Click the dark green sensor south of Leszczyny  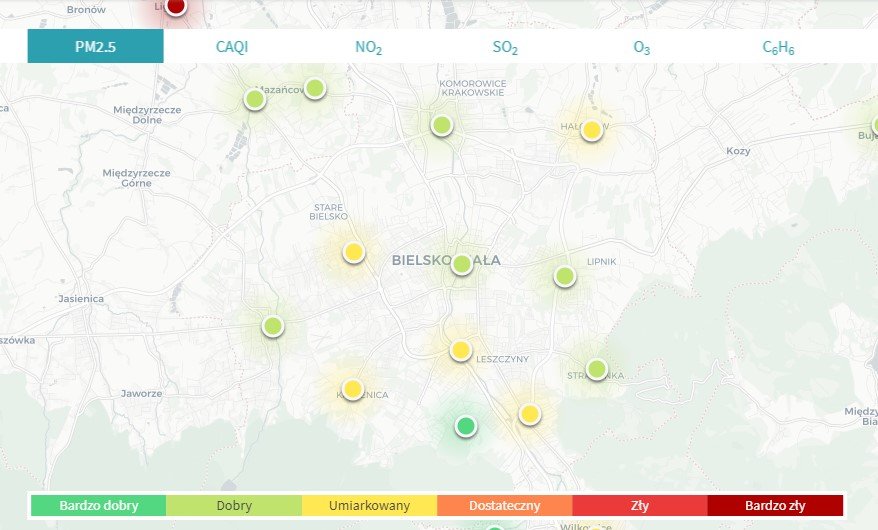(x=466, y=426)
